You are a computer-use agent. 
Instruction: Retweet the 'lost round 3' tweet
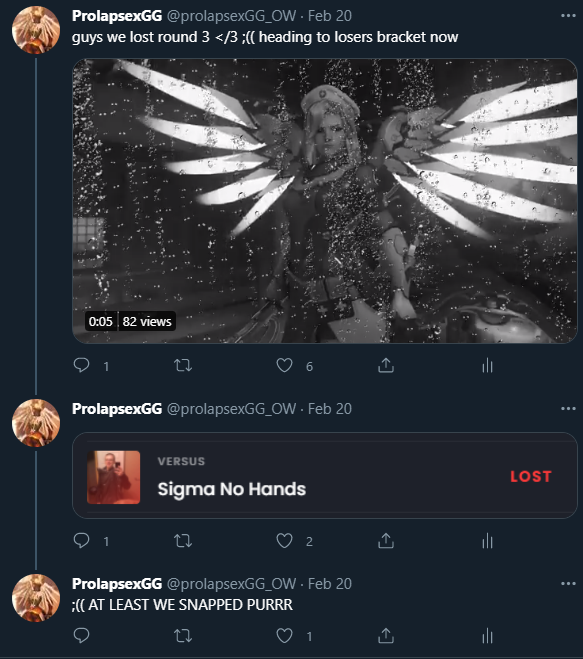[x=183, y=365]
